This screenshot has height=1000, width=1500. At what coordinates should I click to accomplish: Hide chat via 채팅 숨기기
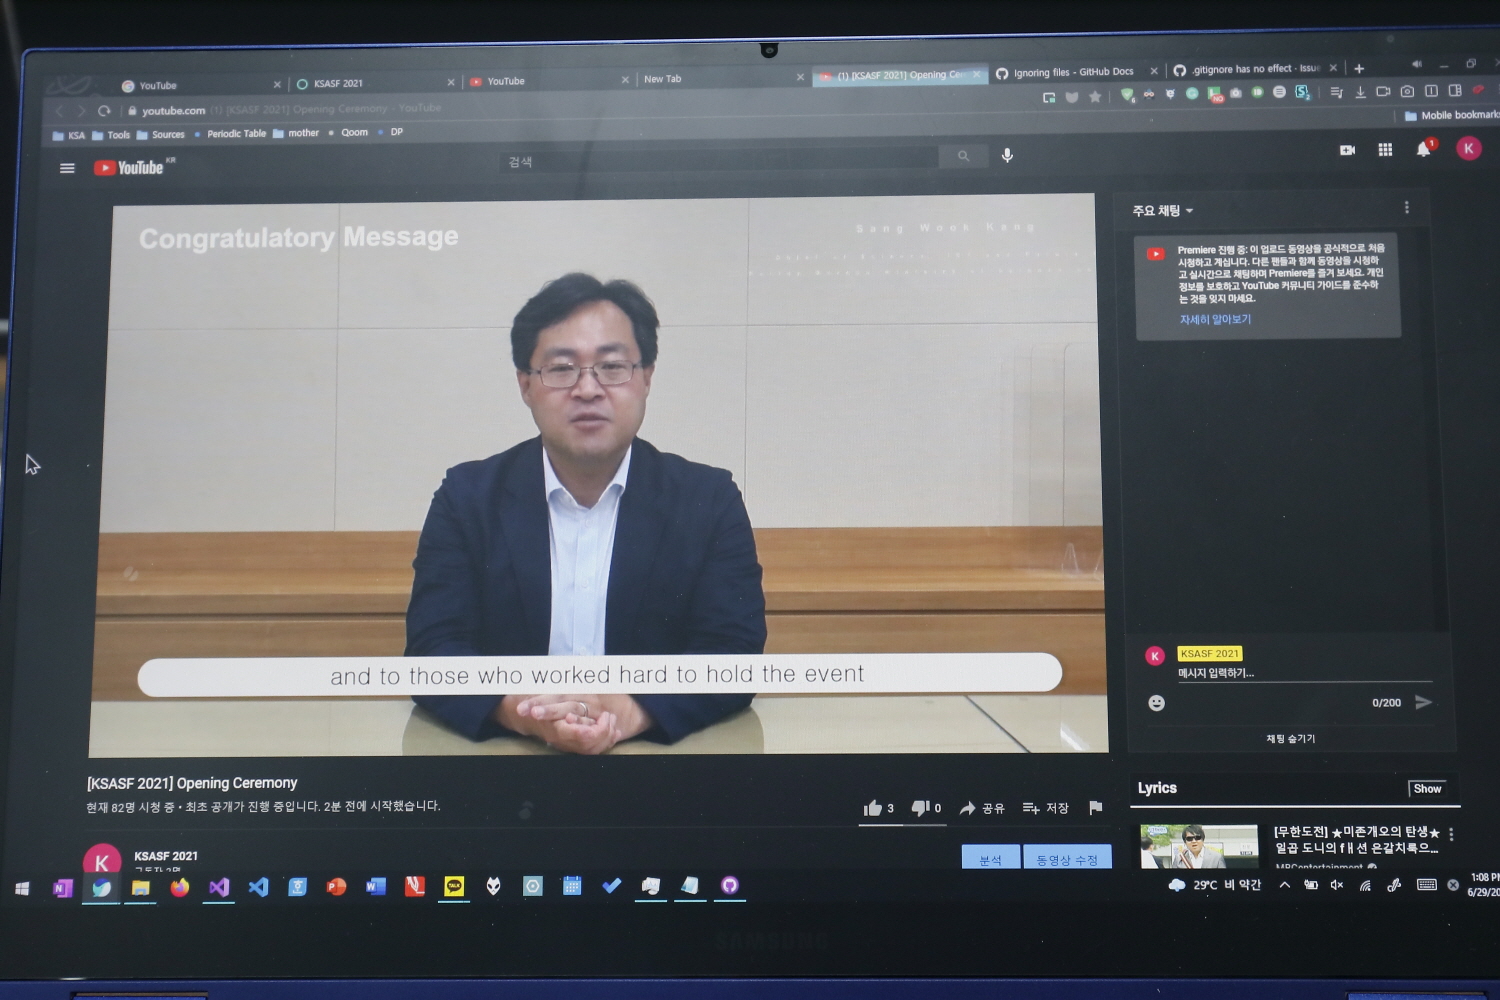1290,739
